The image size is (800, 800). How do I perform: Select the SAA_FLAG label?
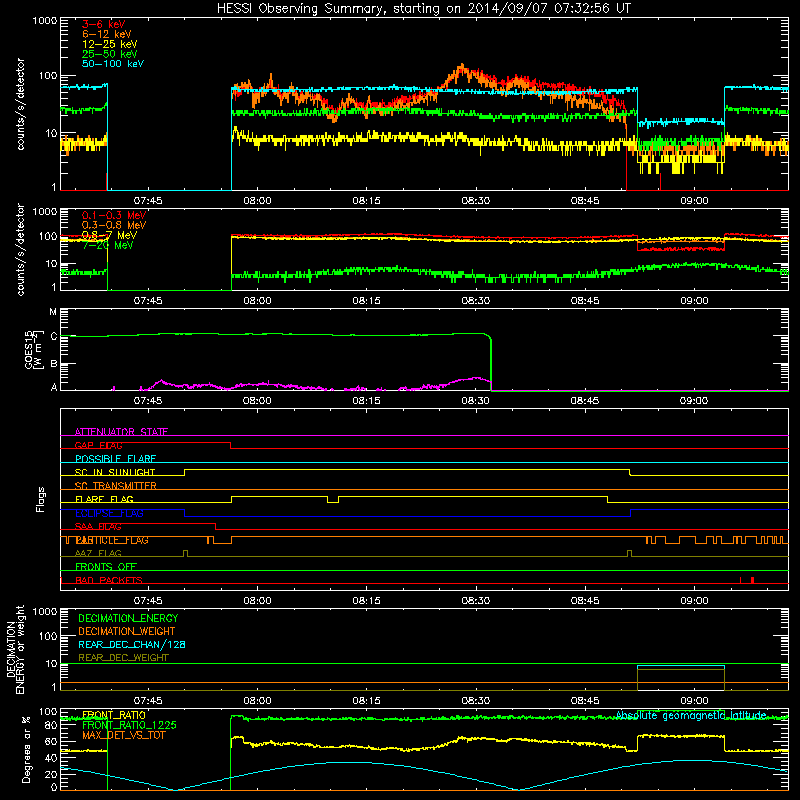tap(98, 527)
